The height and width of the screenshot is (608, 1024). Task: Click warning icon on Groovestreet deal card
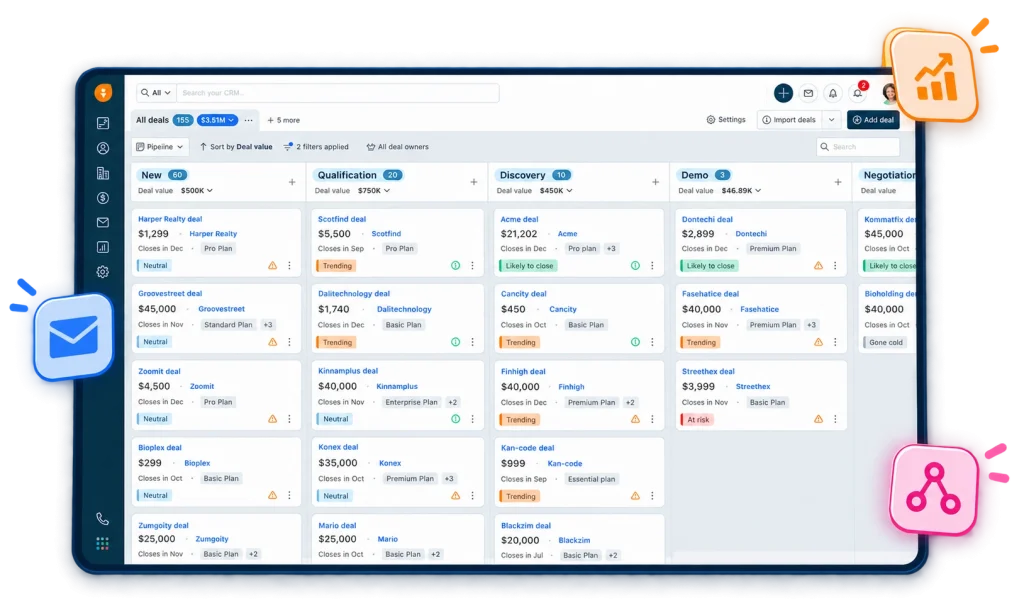272,342
